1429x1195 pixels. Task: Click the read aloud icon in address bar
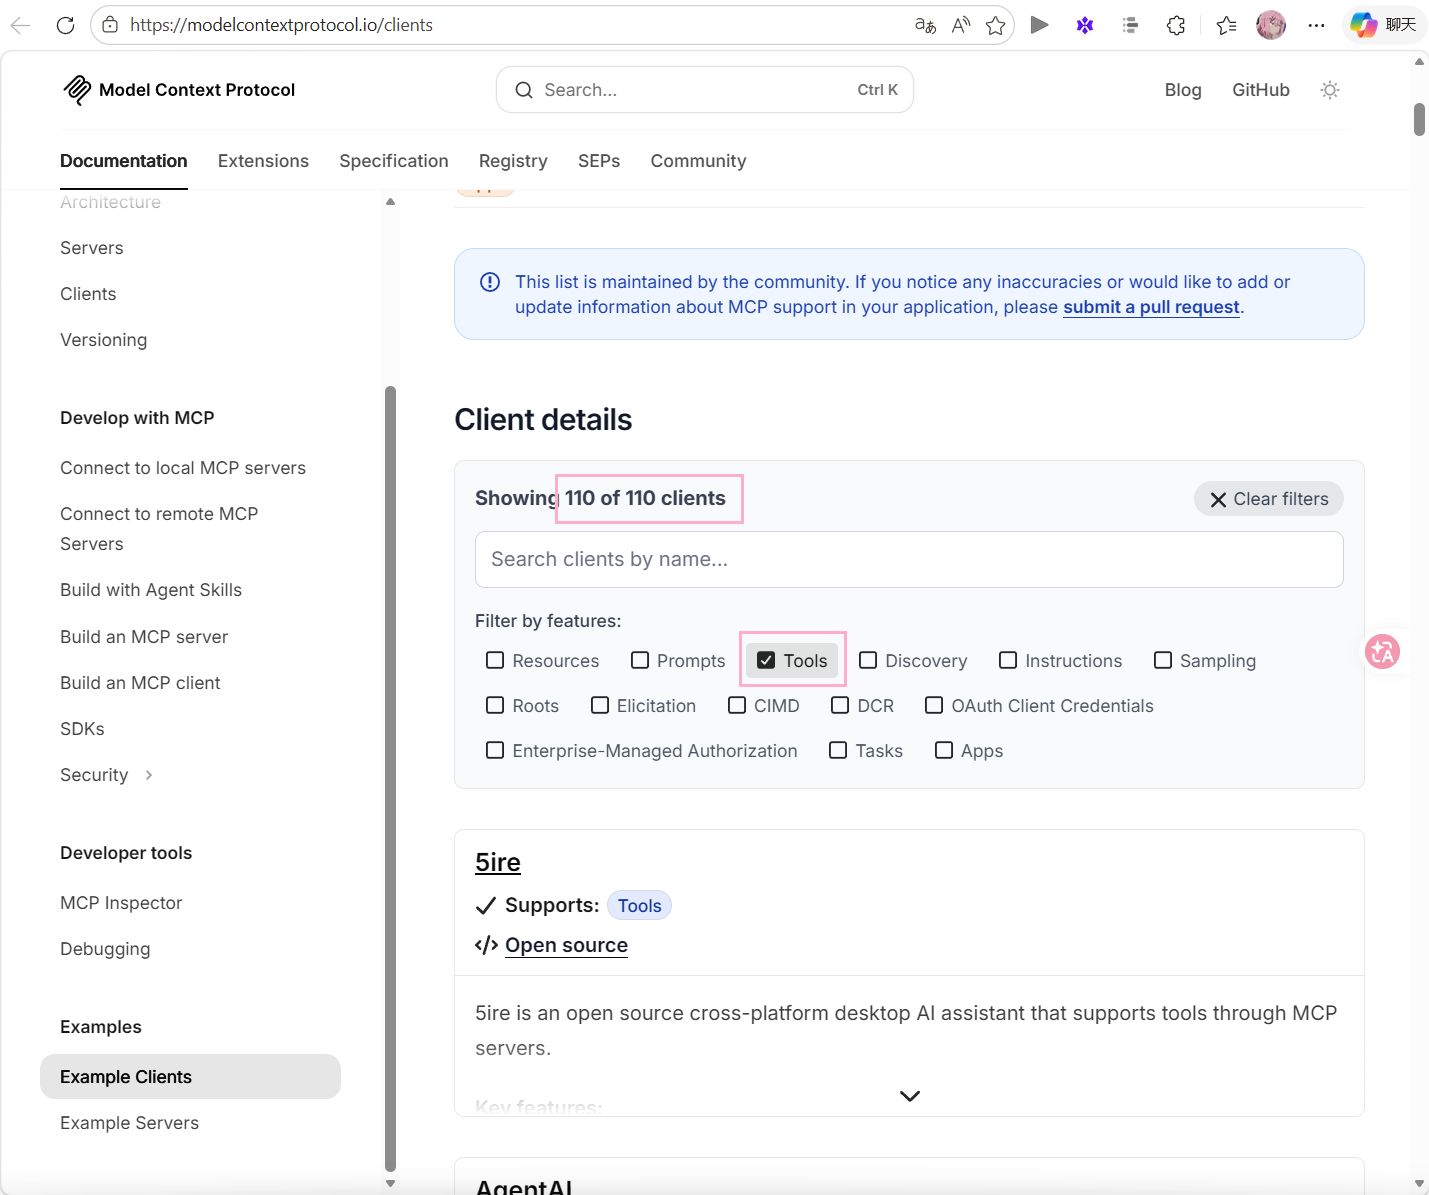click(960, 25)
